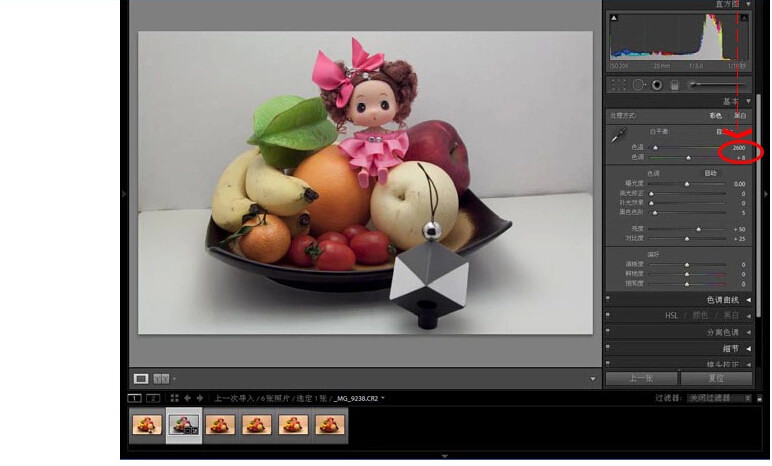This screenshot has height=466, width=772.
Task: Toggle the 分离色调 panel on/off switch
Action: point(608,331)
